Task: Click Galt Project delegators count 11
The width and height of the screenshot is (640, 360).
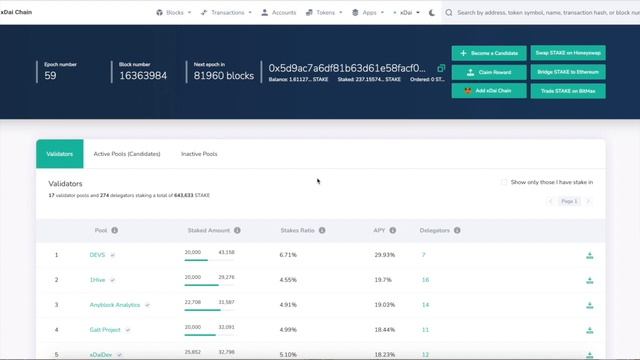Action: (x=425, y=329)
